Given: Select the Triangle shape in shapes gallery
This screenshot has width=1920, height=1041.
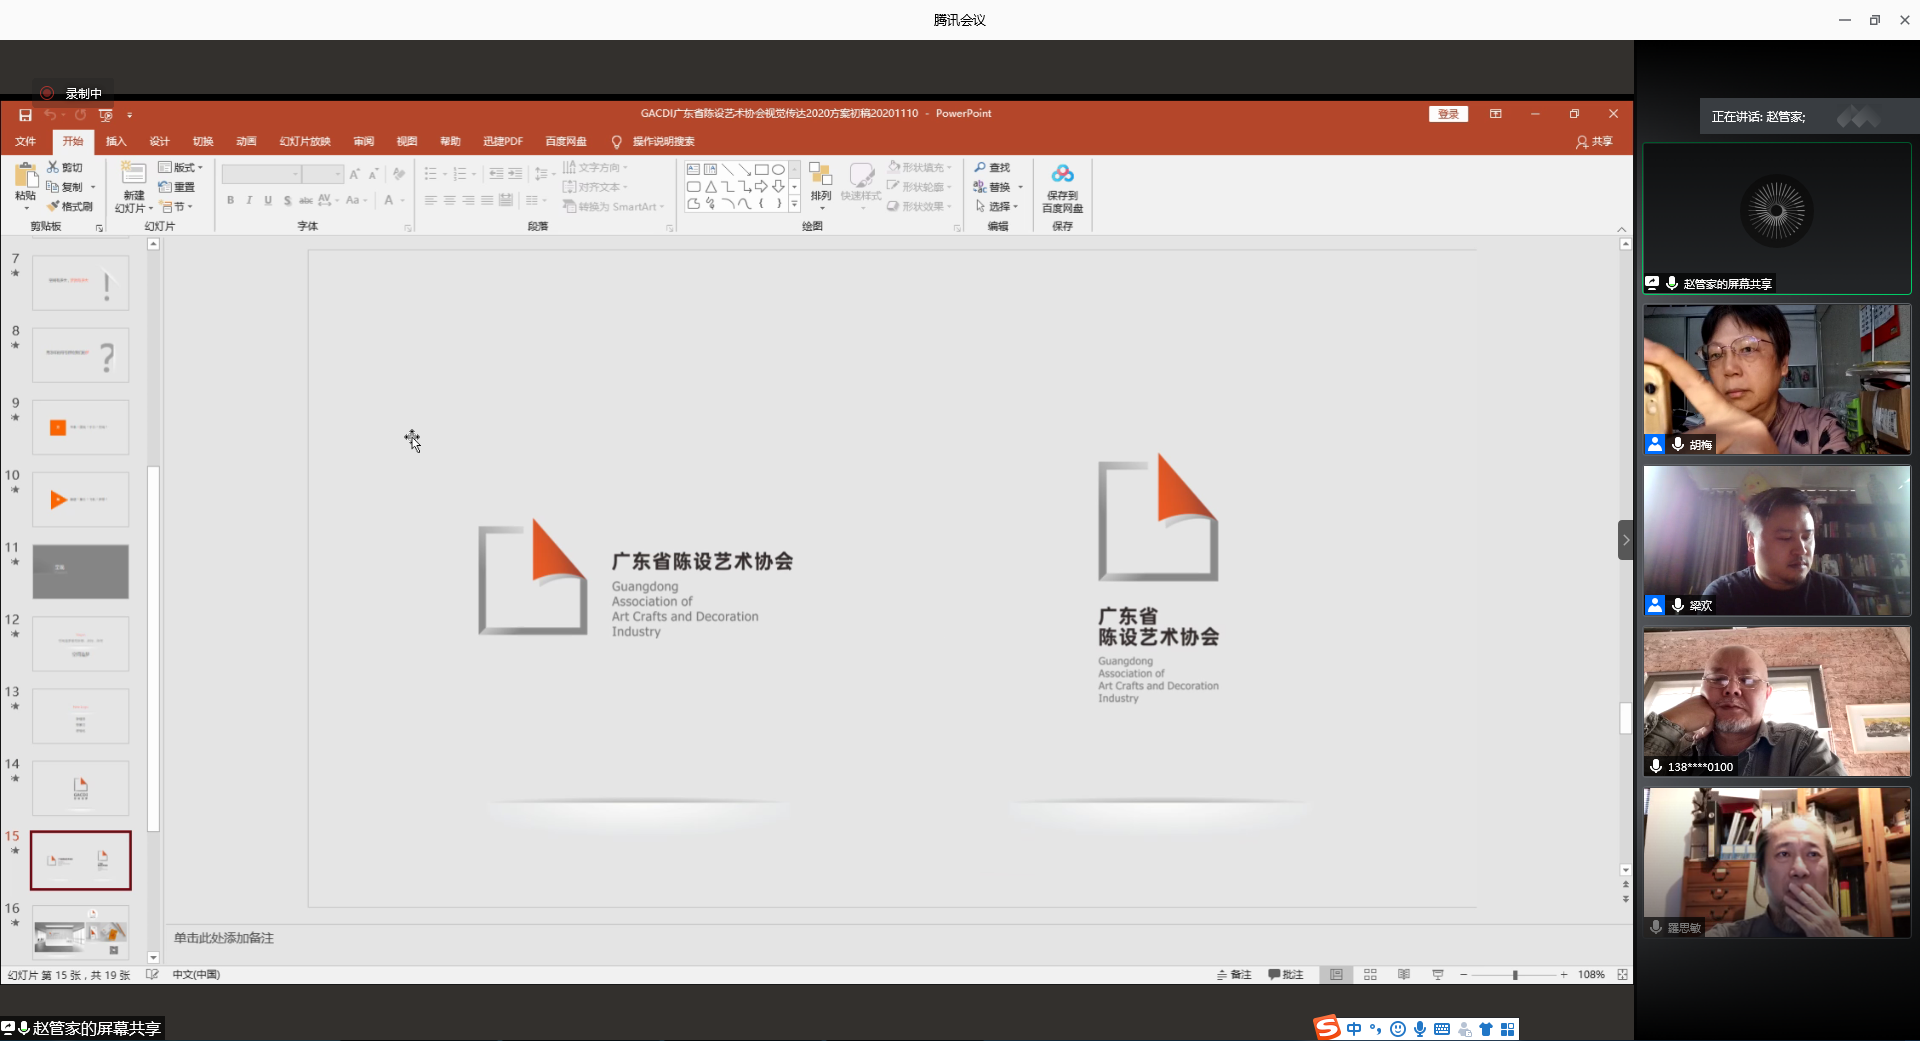Looking at the screenshot, I should (x=710, y=186).
